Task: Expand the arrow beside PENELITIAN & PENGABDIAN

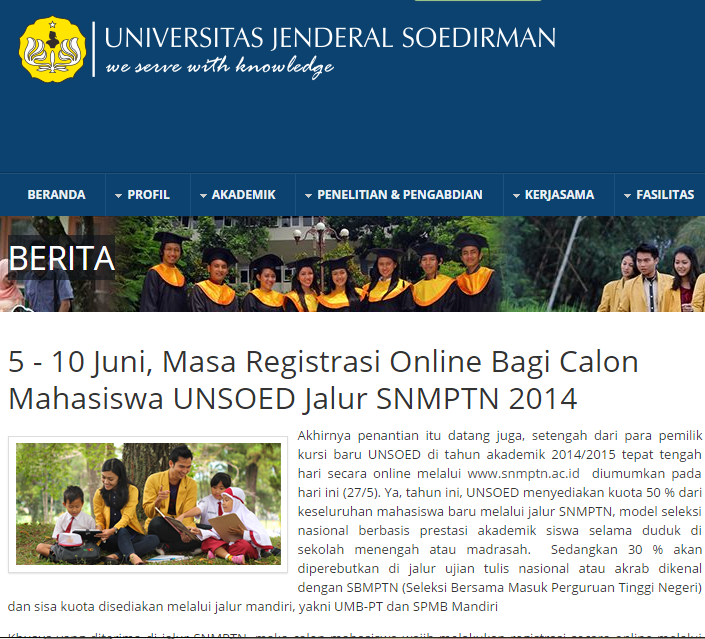Action: click(308, 196)
